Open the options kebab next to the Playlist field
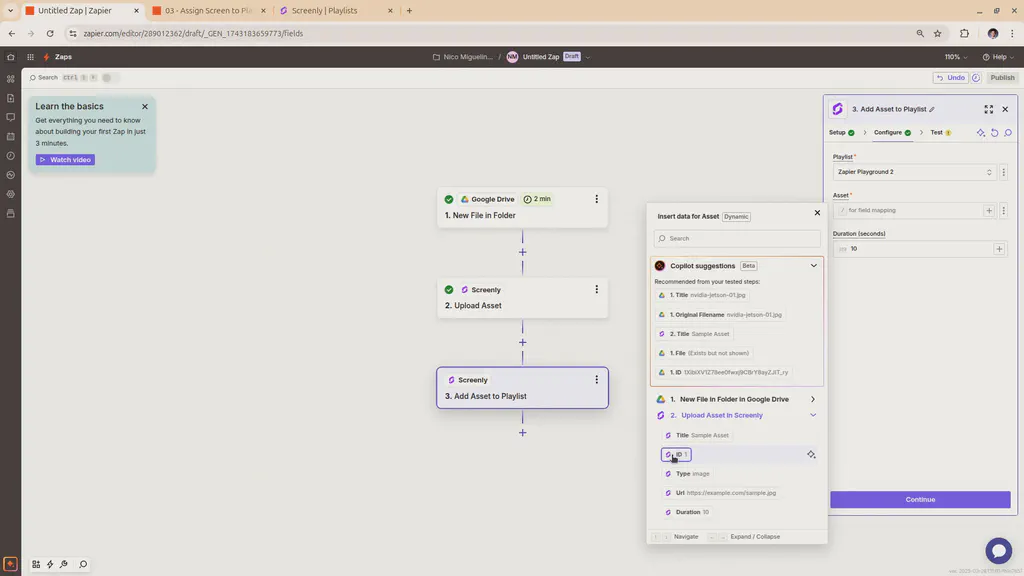The width and height of the screenshot is (1024, 576). pyautogui.click(x=1003, y=171)
